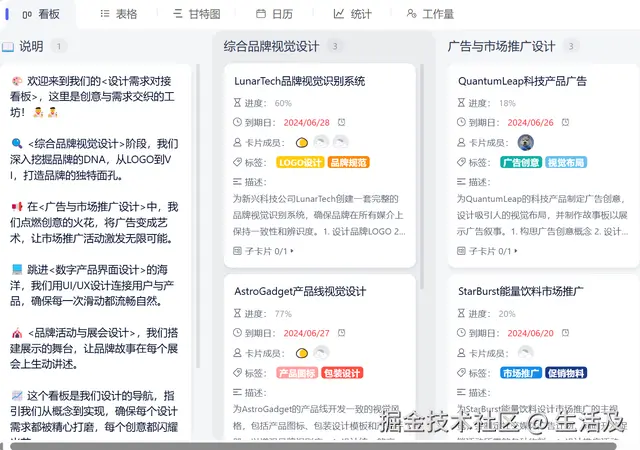Open the 日历 tab
640x450 pixels.
click(x=274, y=14)
